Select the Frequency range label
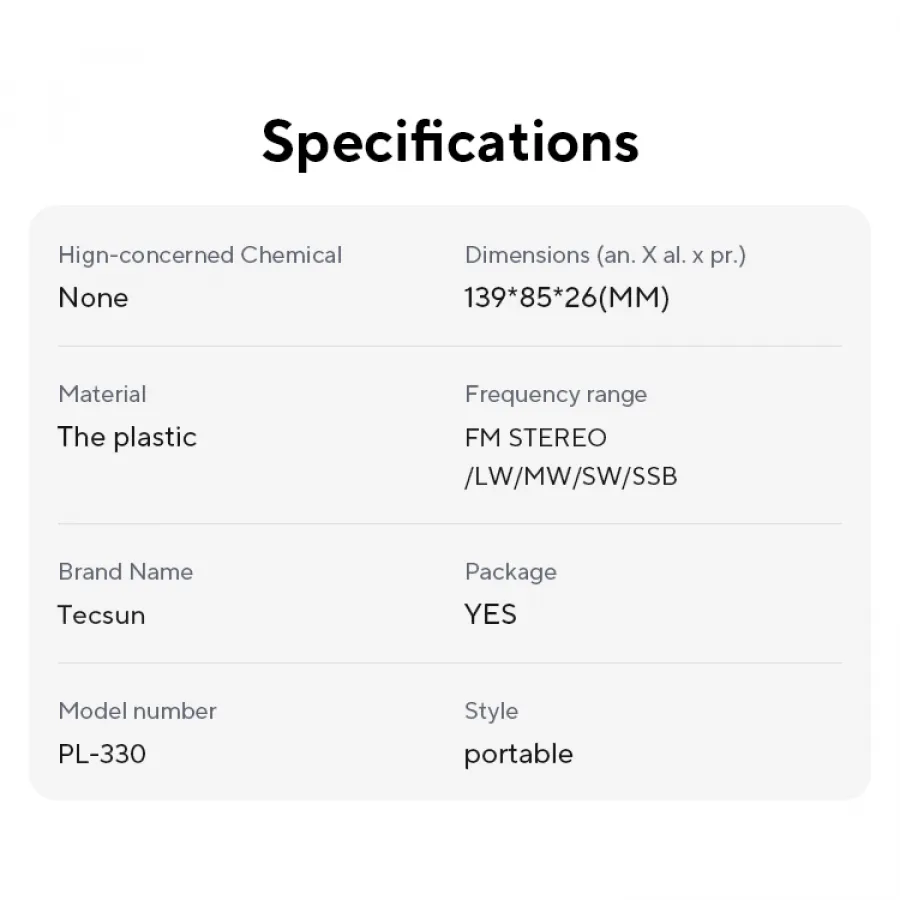900x900 pixels. [556, 394]
